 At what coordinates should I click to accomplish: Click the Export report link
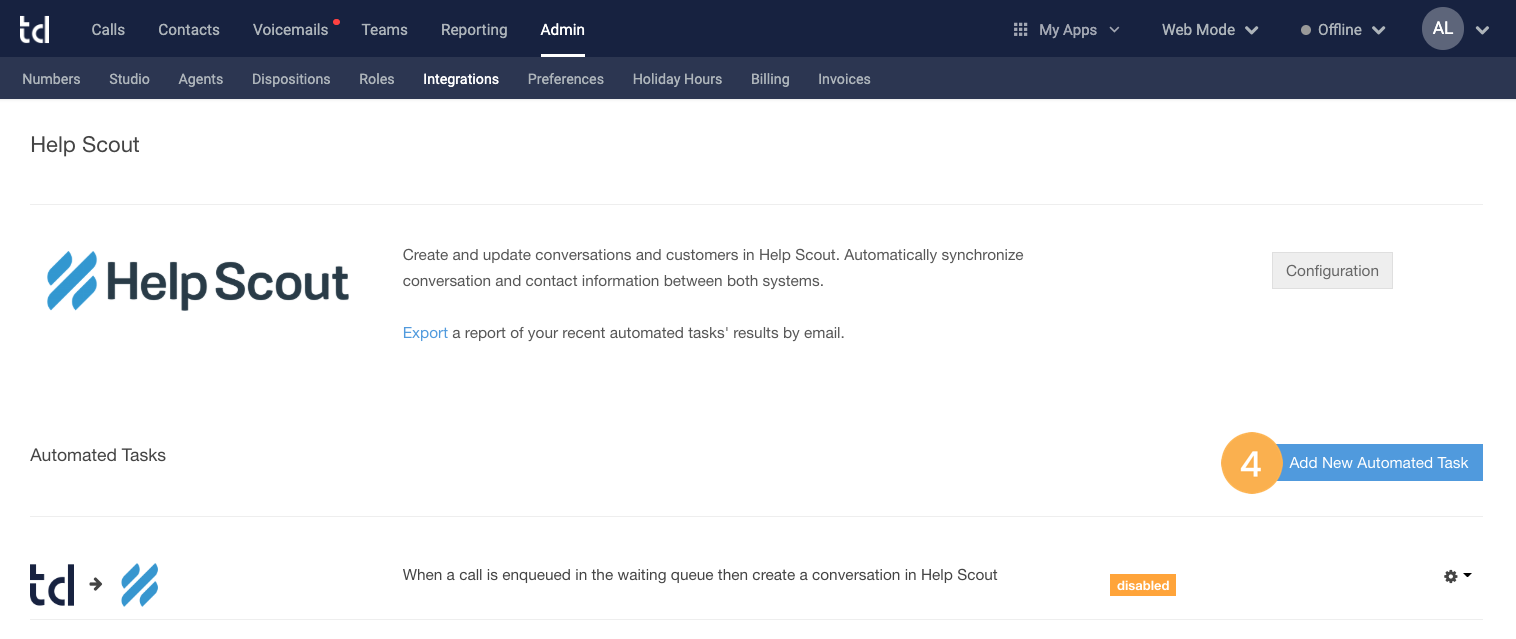point(425,333)
